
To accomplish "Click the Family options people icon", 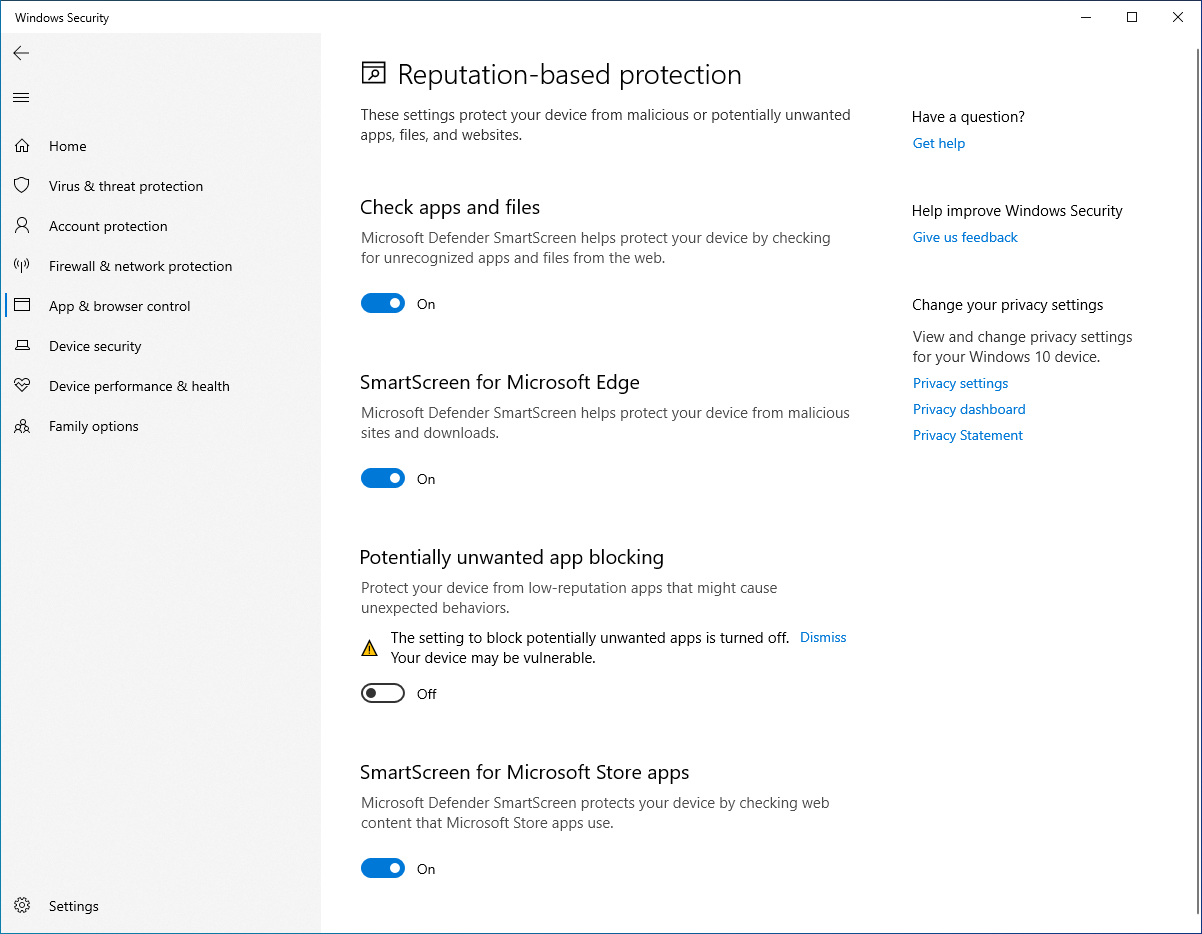I will point(22,426).
